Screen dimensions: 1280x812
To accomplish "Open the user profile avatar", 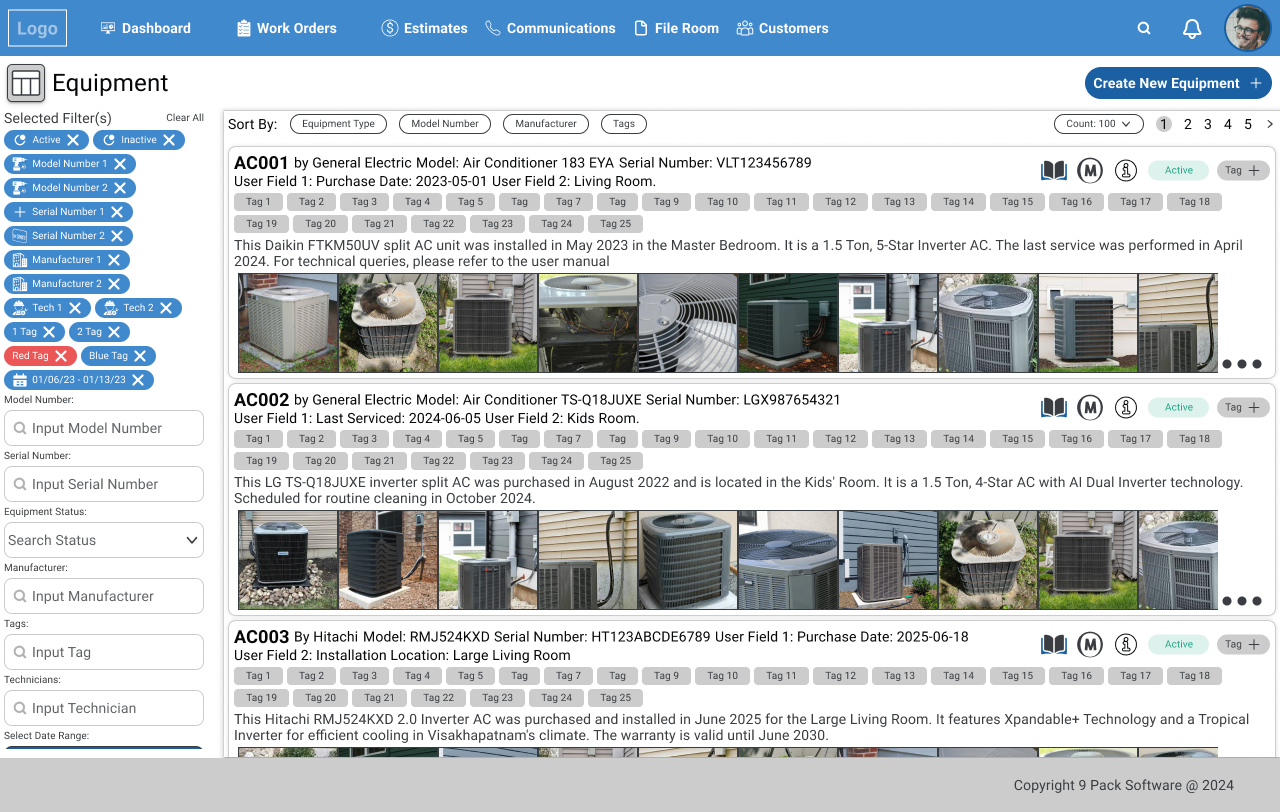I will coord(1247,28).
